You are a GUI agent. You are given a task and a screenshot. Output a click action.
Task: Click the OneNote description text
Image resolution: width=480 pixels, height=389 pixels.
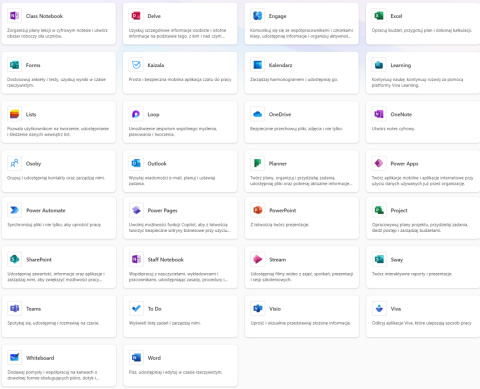[393, 129]
